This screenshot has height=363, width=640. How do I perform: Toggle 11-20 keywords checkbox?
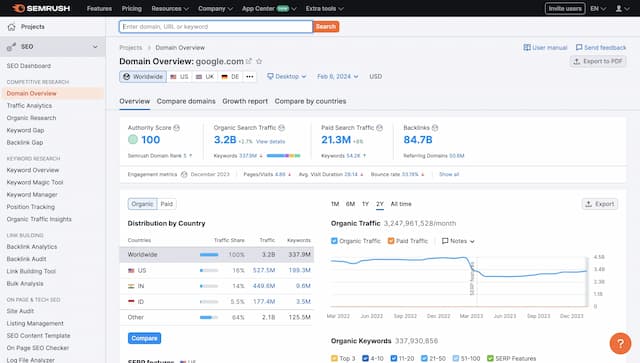pyautogui.click(x=394, y=358)
